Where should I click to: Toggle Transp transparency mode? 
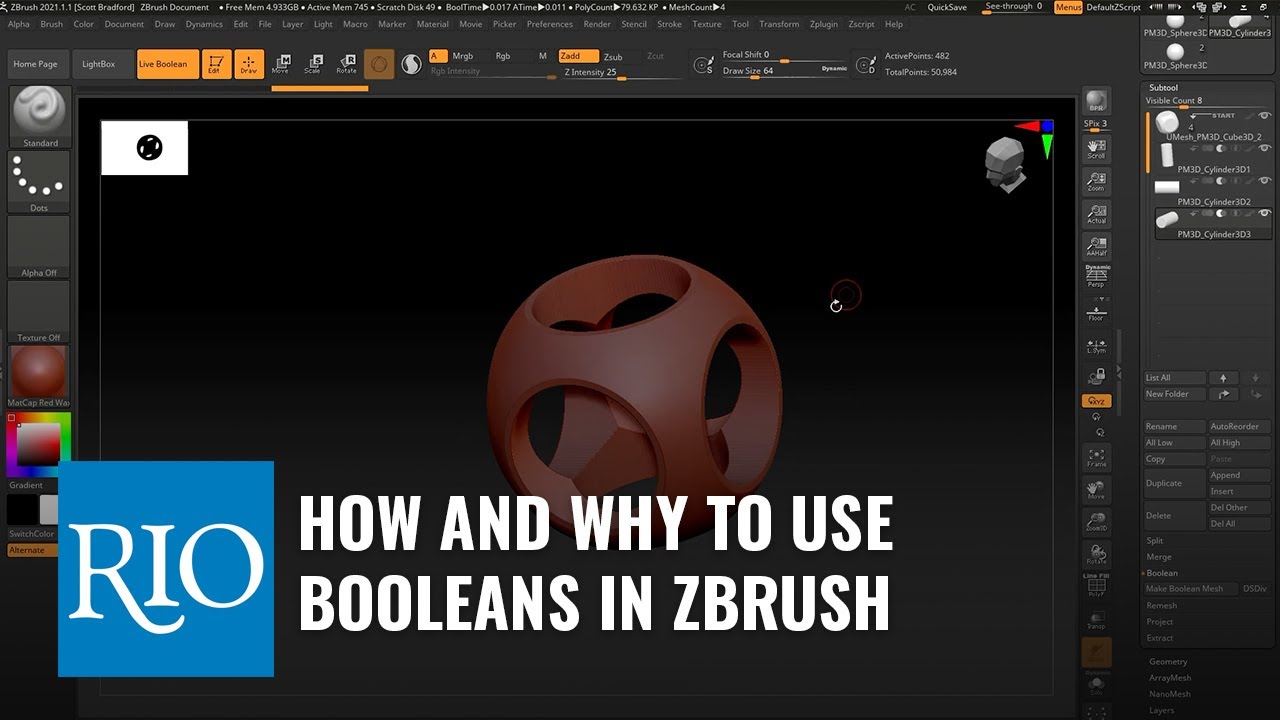pyautogui.click(x=1096, y=618)
